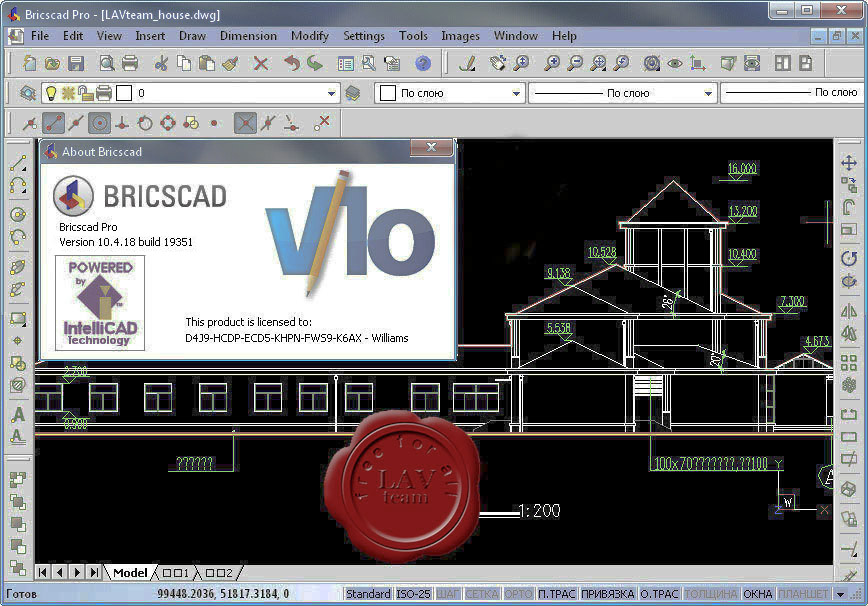Click the Zoom In magnifier icon
Image resolution: width=868 pixels, height=606 pixels.
point(551,63)
